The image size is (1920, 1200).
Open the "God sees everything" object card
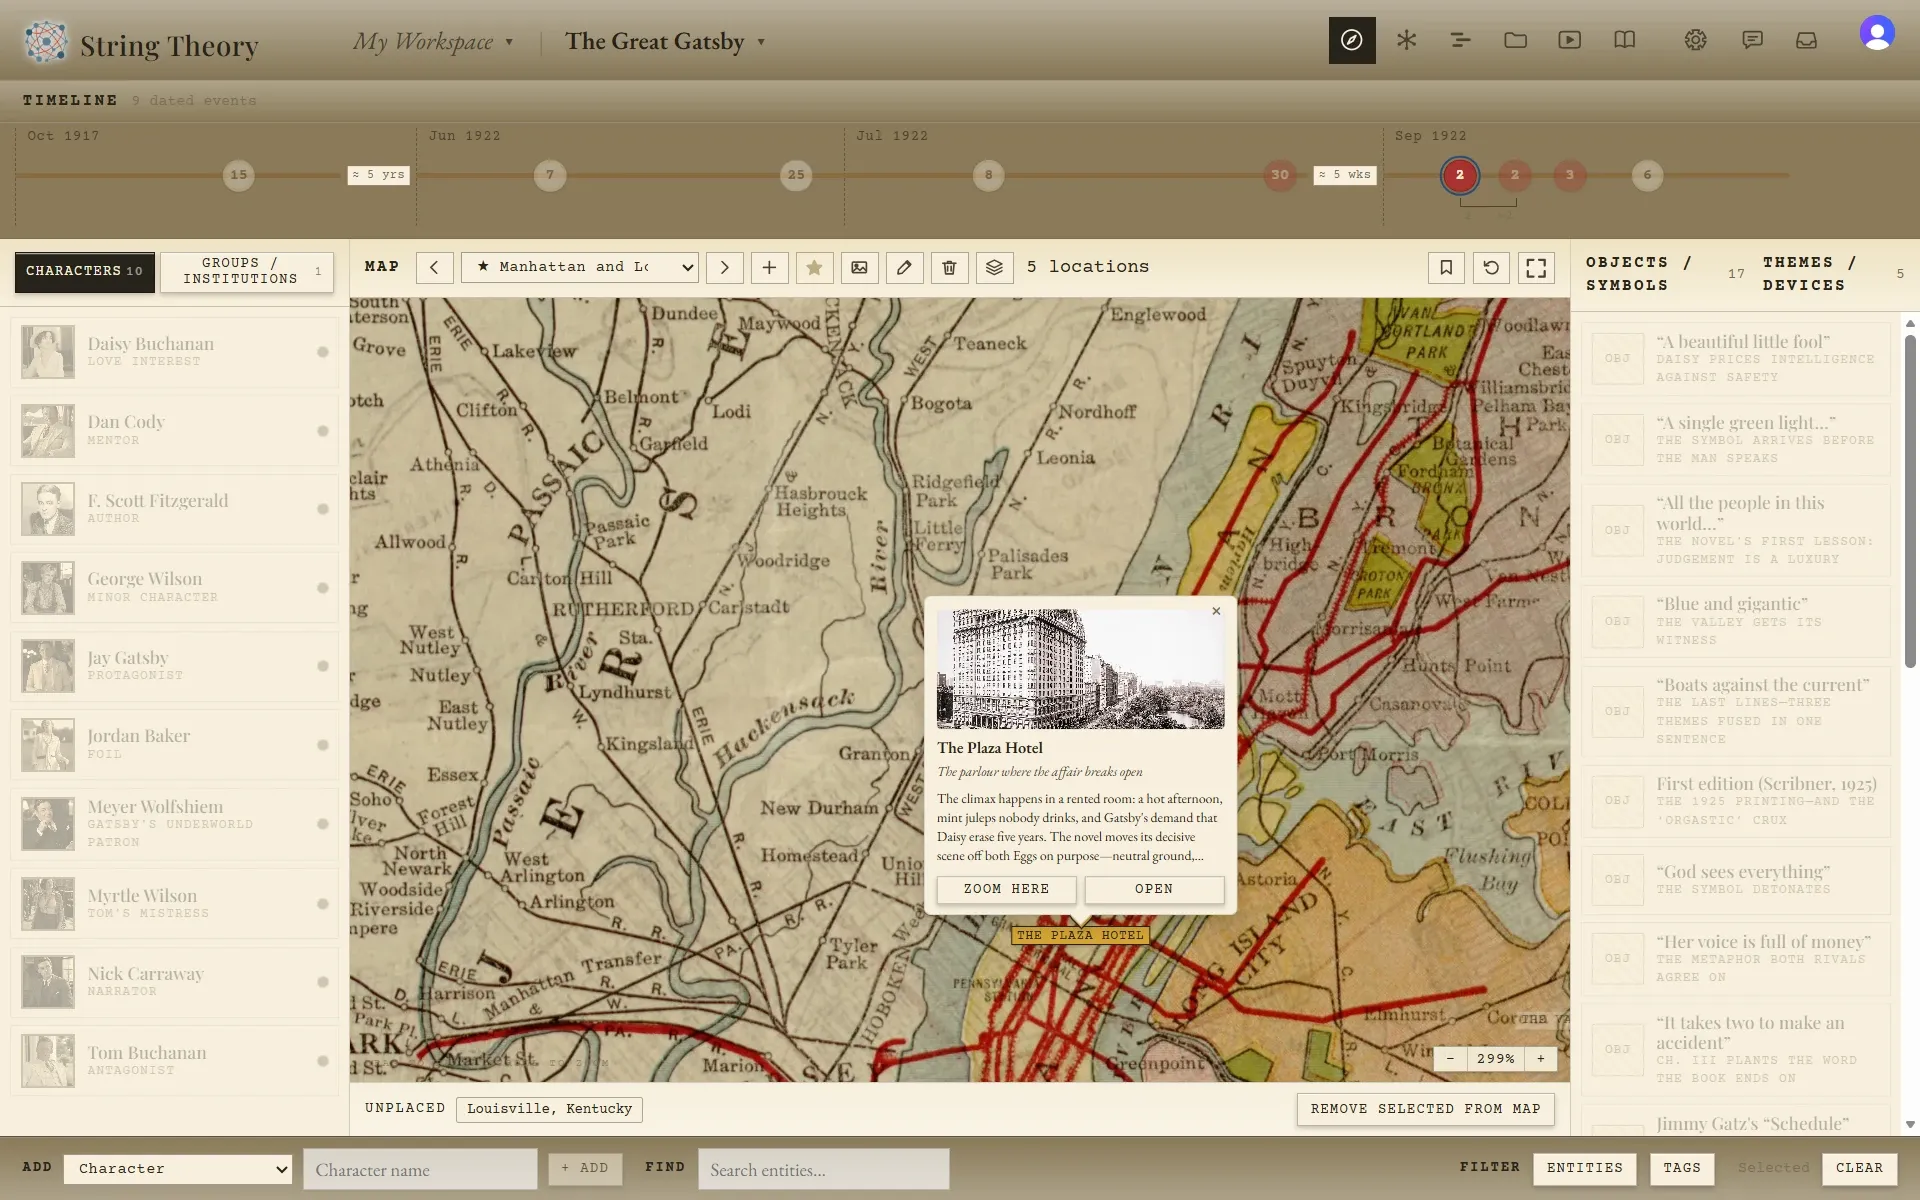coord(1736,880)
